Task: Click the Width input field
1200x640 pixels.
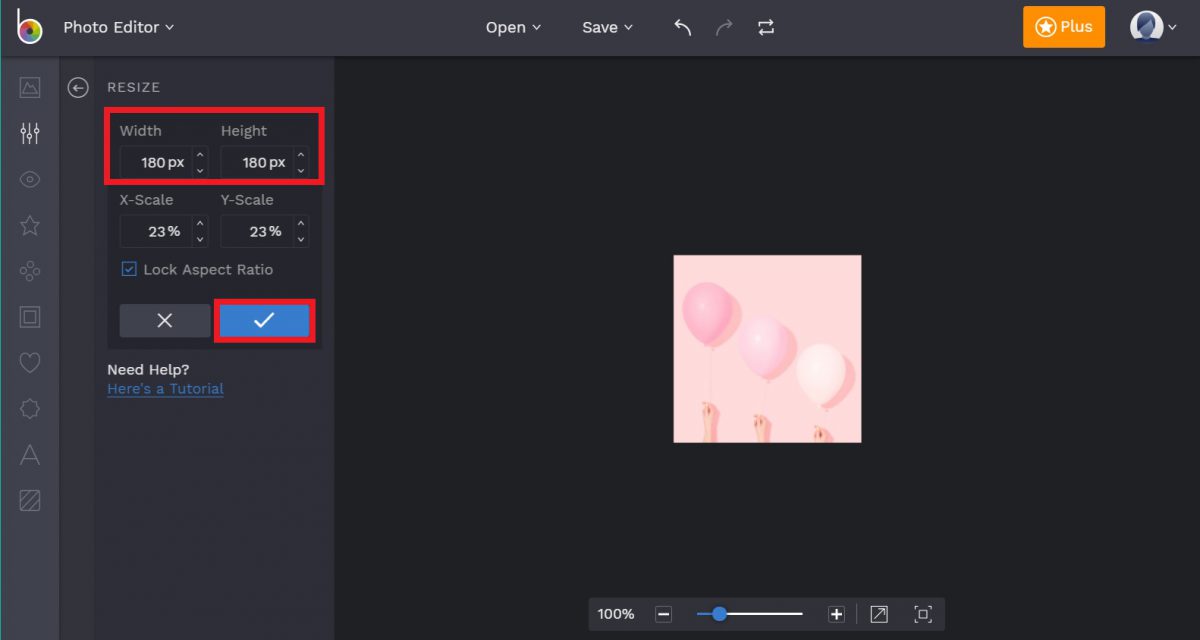Action: 154,162
